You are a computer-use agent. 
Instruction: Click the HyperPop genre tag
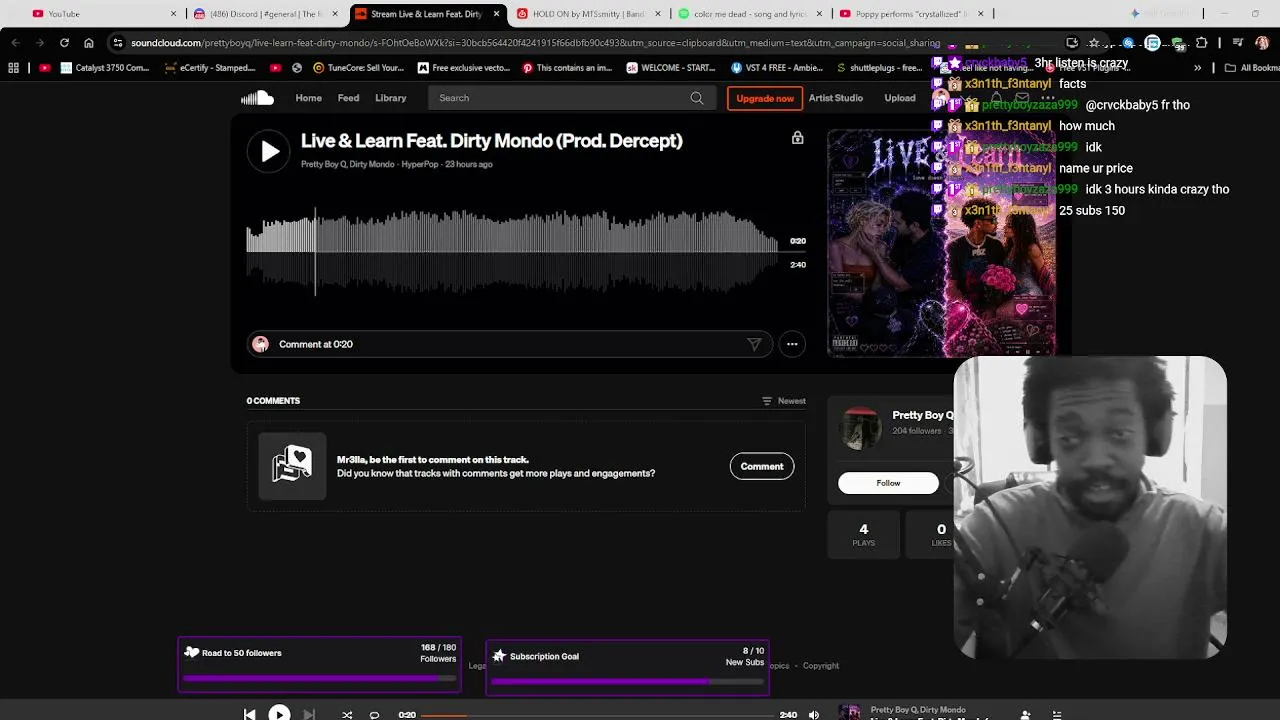[x=420, y=164]
